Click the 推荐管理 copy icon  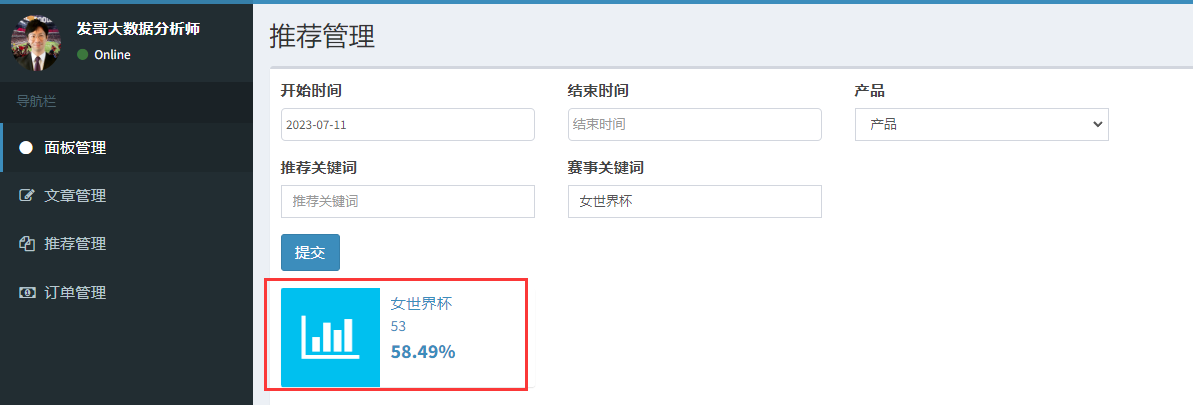tap(27, 244)
